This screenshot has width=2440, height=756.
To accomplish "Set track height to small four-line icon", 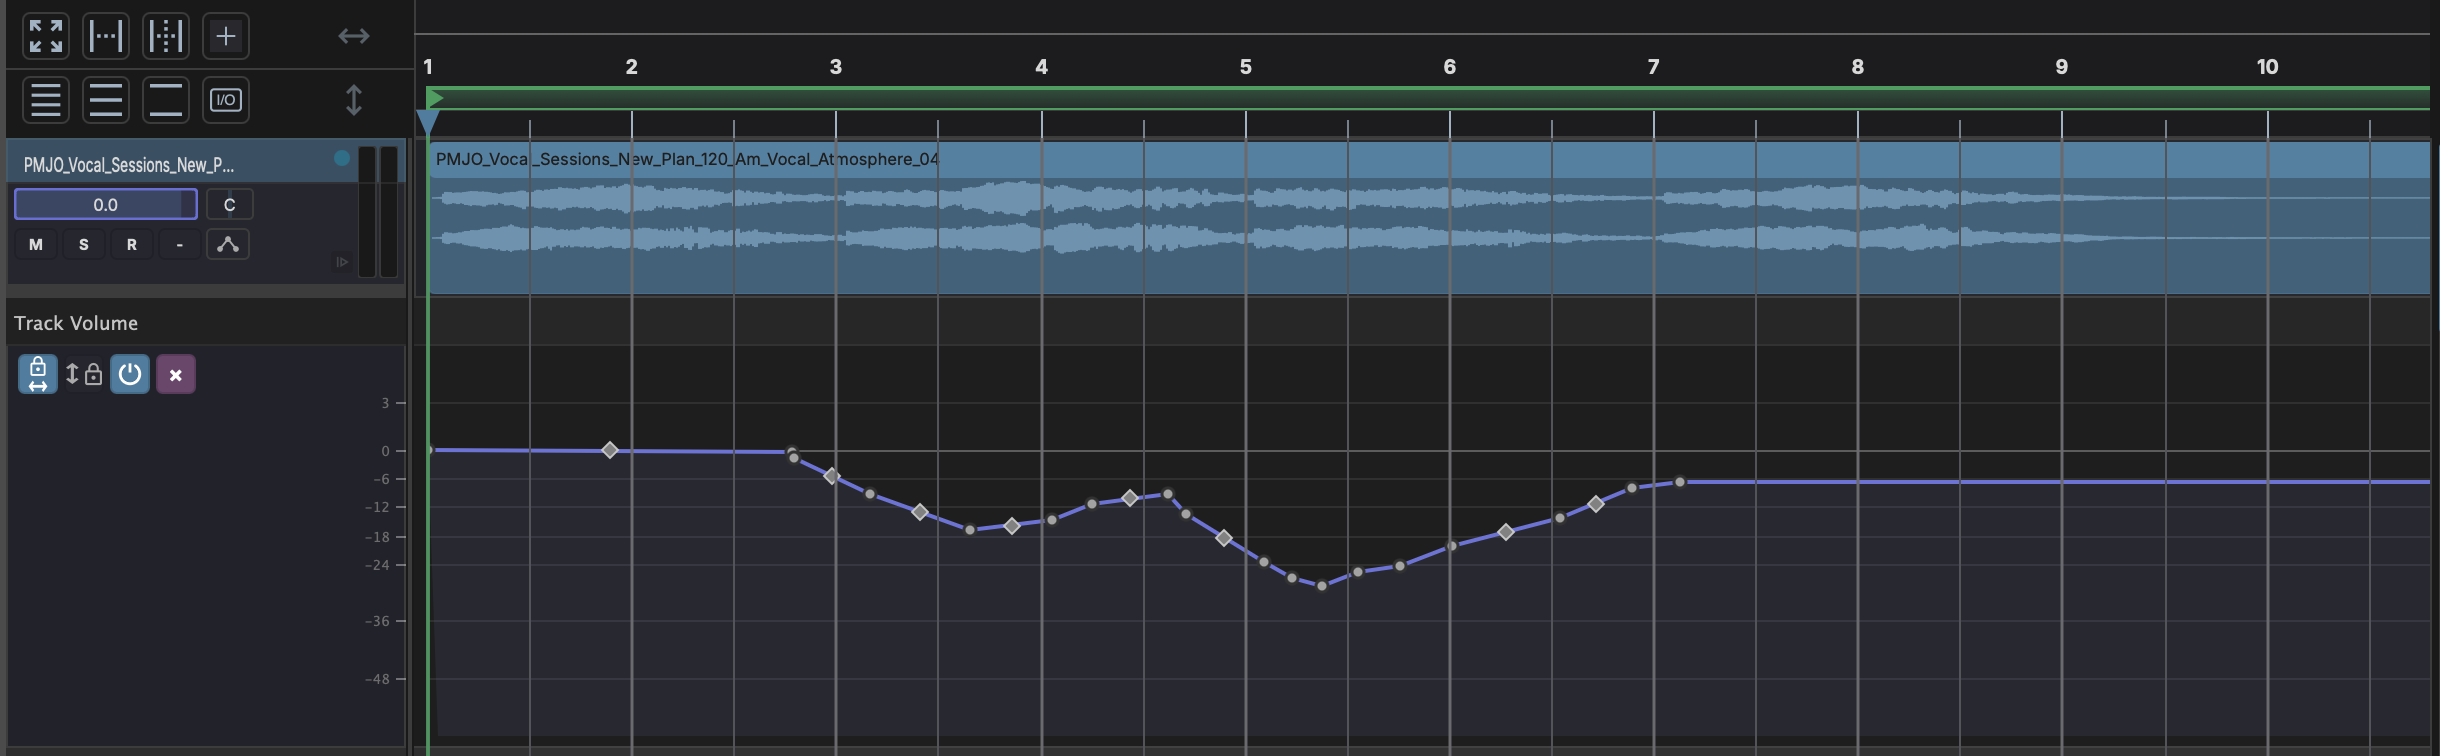I will (x=46, y=100).
